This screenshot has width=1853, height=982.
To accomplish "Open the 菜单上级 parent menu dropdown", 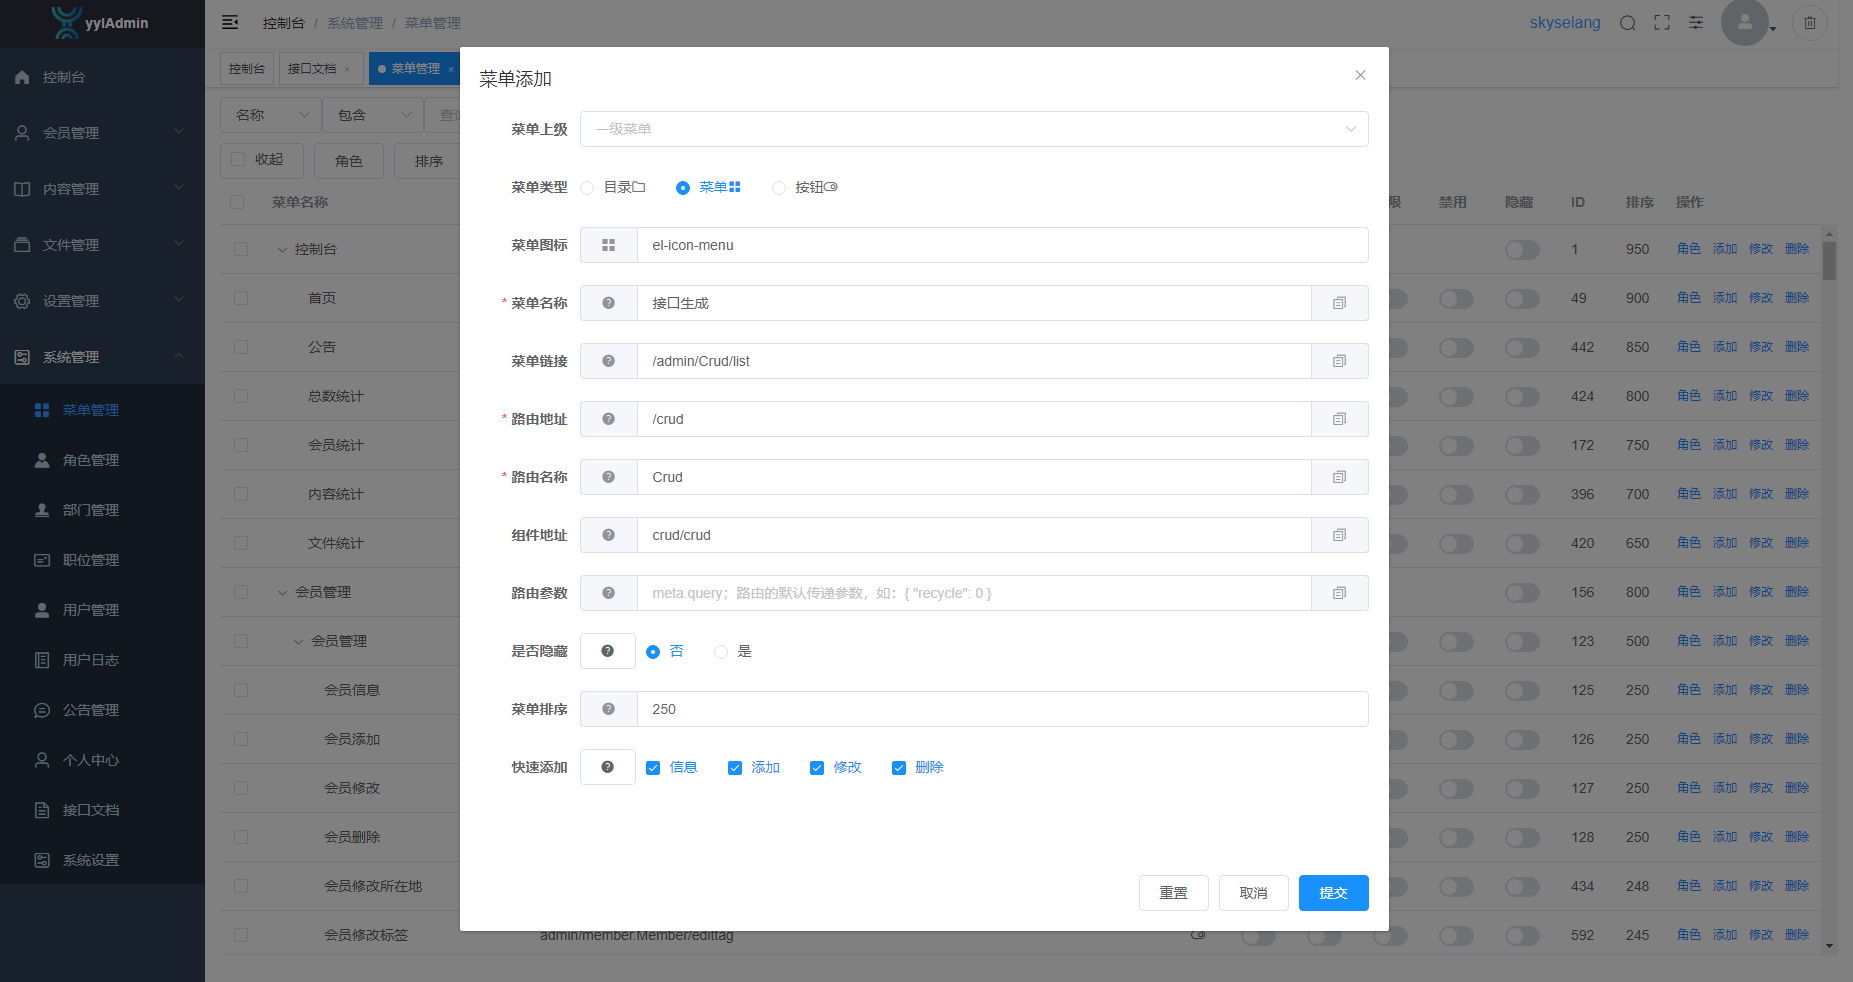I will [x=973, y=129].
